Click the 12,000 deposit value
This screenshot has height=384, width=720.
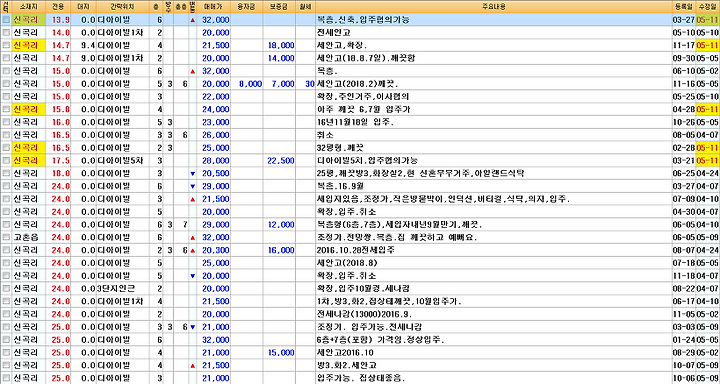click(x=281, y=225)
